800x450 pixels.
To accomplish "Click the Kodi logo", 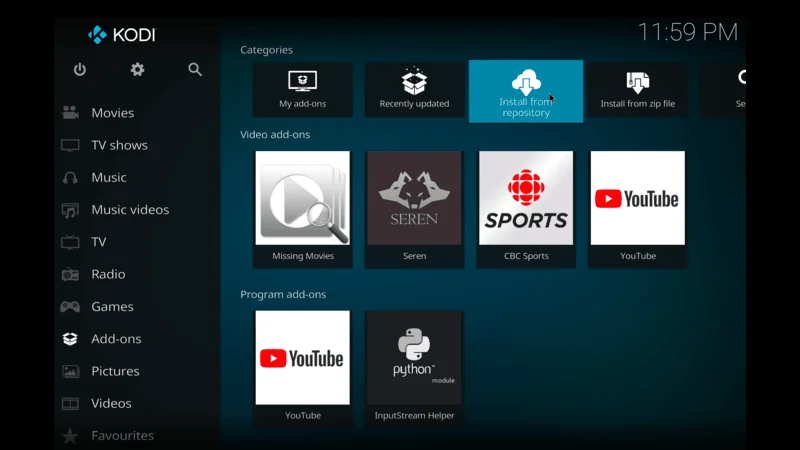I will (x=121, y=35).
